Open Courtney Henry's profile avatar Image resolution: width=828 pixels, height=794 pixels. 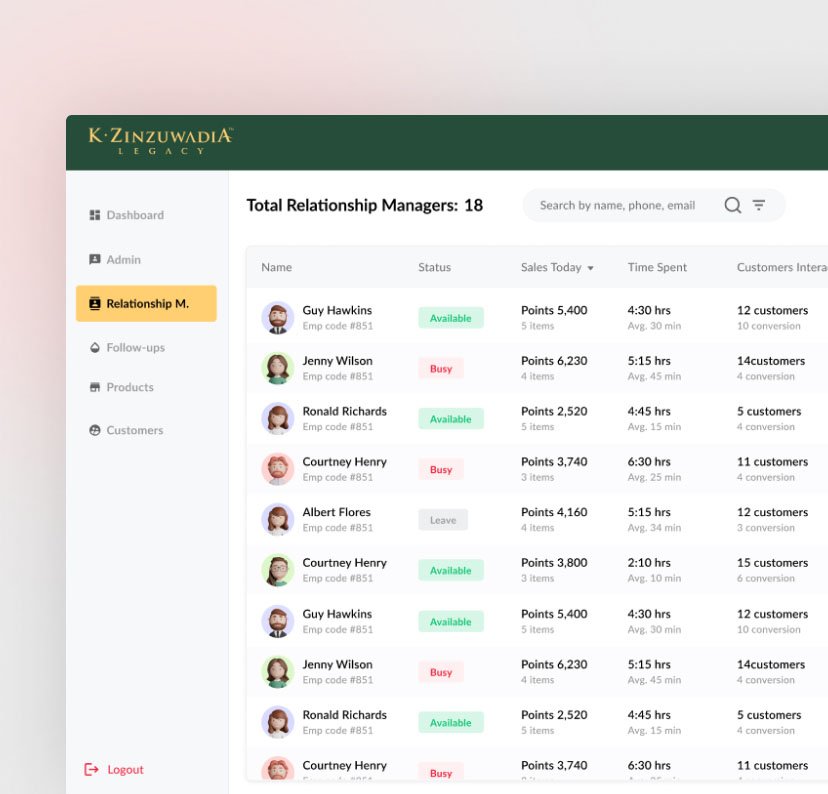tap(277, 469)
